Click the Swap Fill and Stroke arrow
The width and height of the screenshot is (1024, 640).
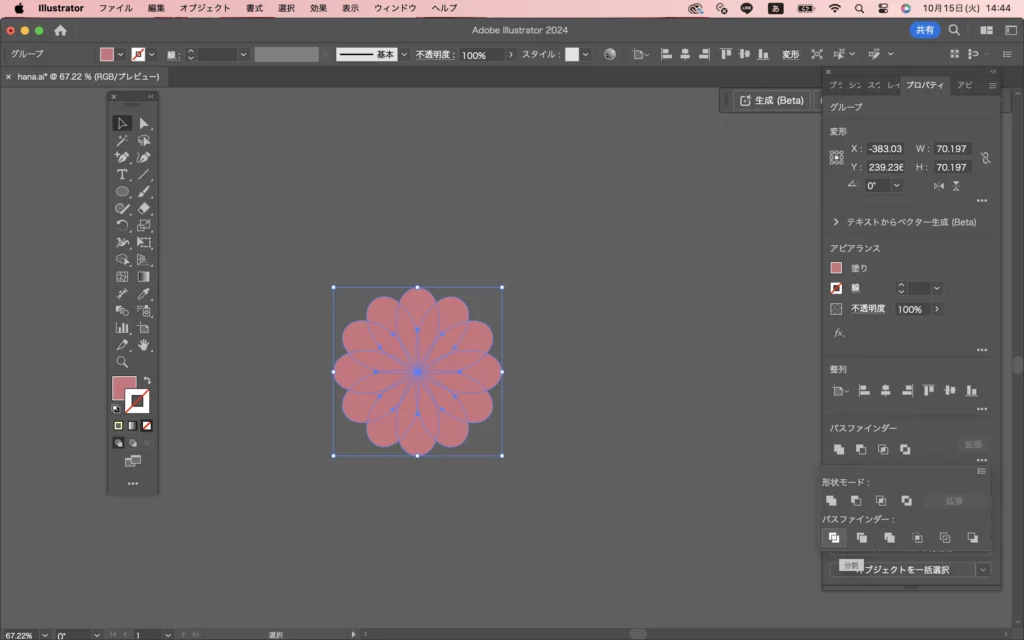click(x=147, y=380)
